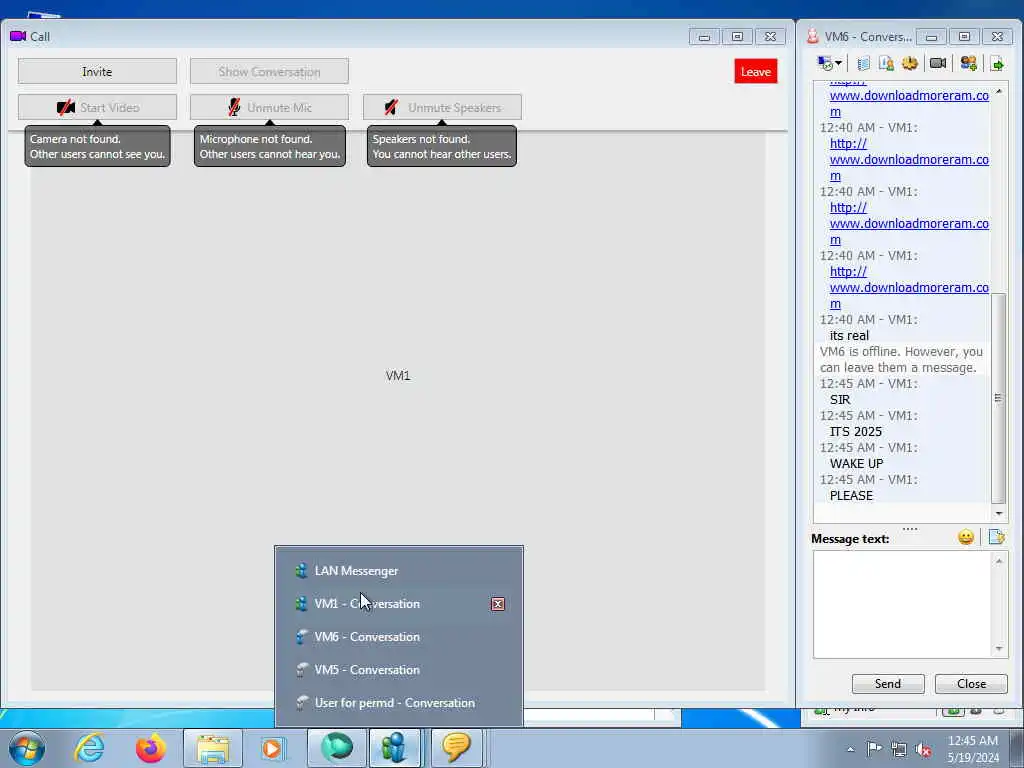1024x768 pixels.
Task: Click the 'ITS 2025' chat message
Action: tap(856, 432)
